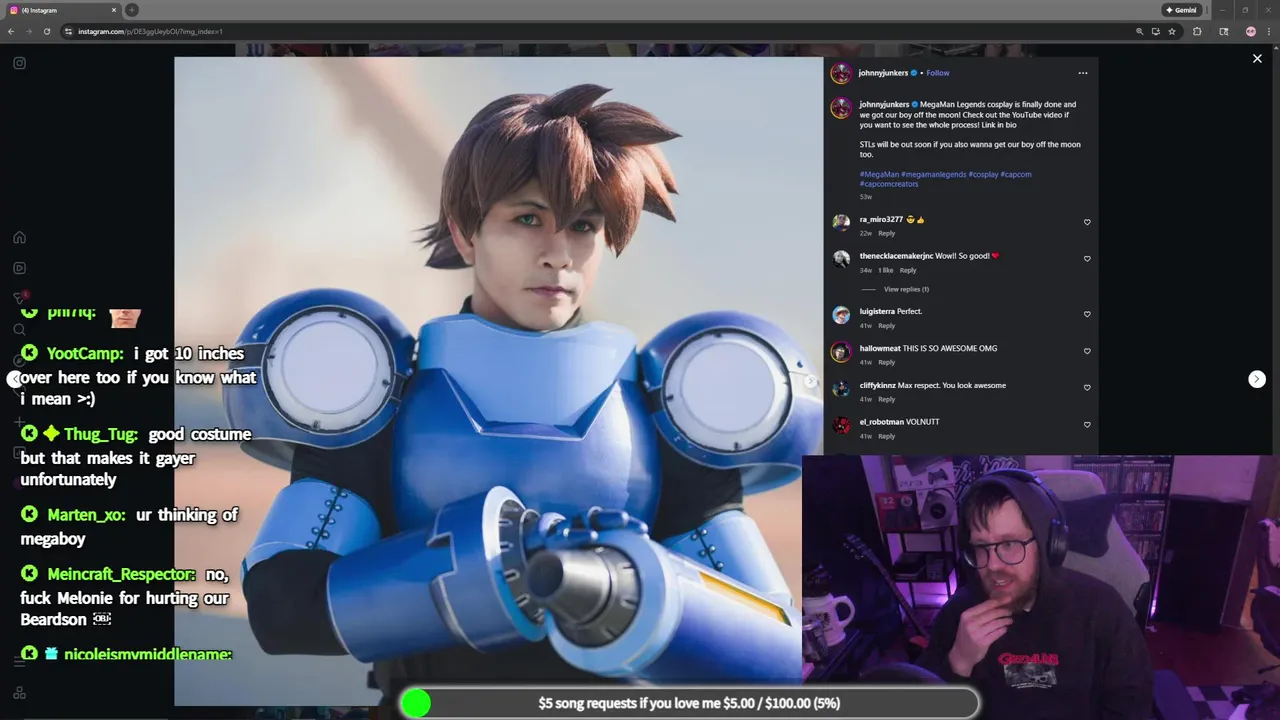
Task: Click the johnnyjunkers avatar in the header
Action: tap(841, 73)
